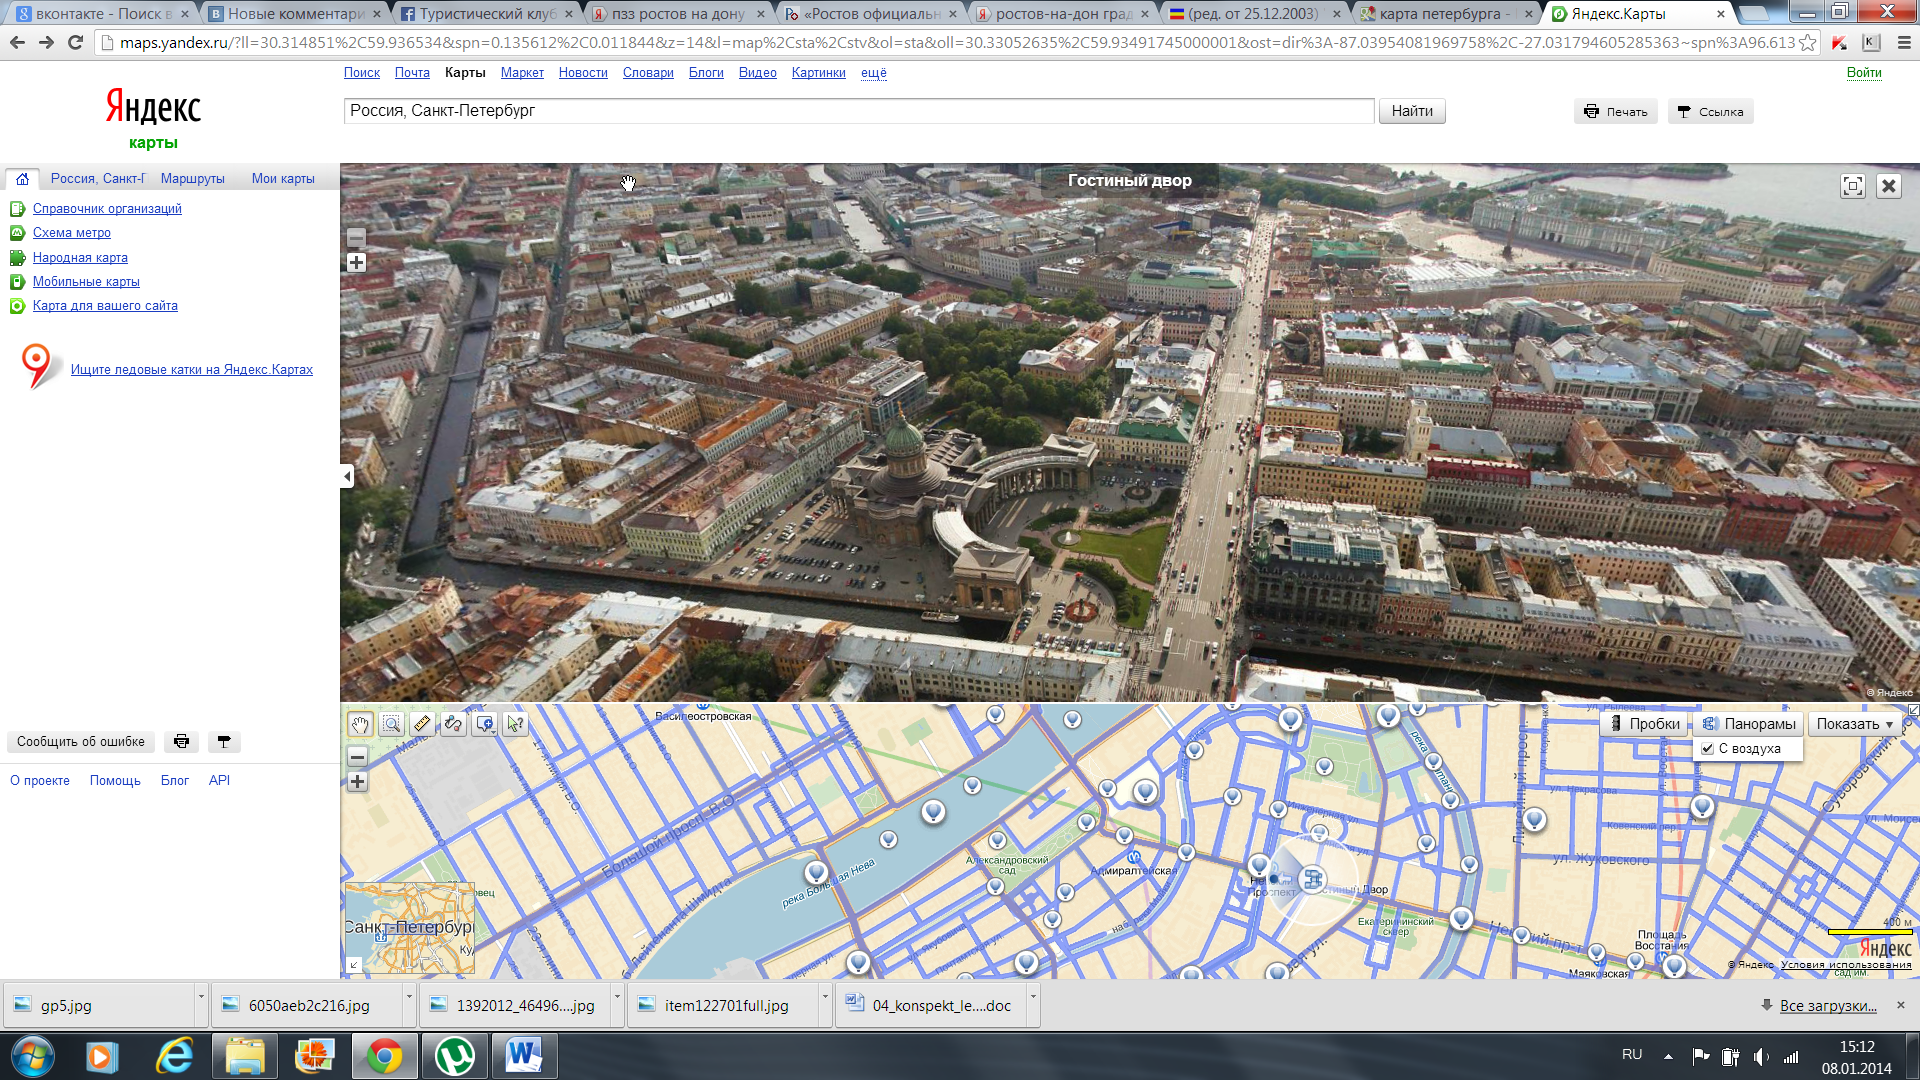Open the Маршруты tab
The height and width of the screenshot is (1080, 1920).
pyautogui.click(x=193, y=179)
